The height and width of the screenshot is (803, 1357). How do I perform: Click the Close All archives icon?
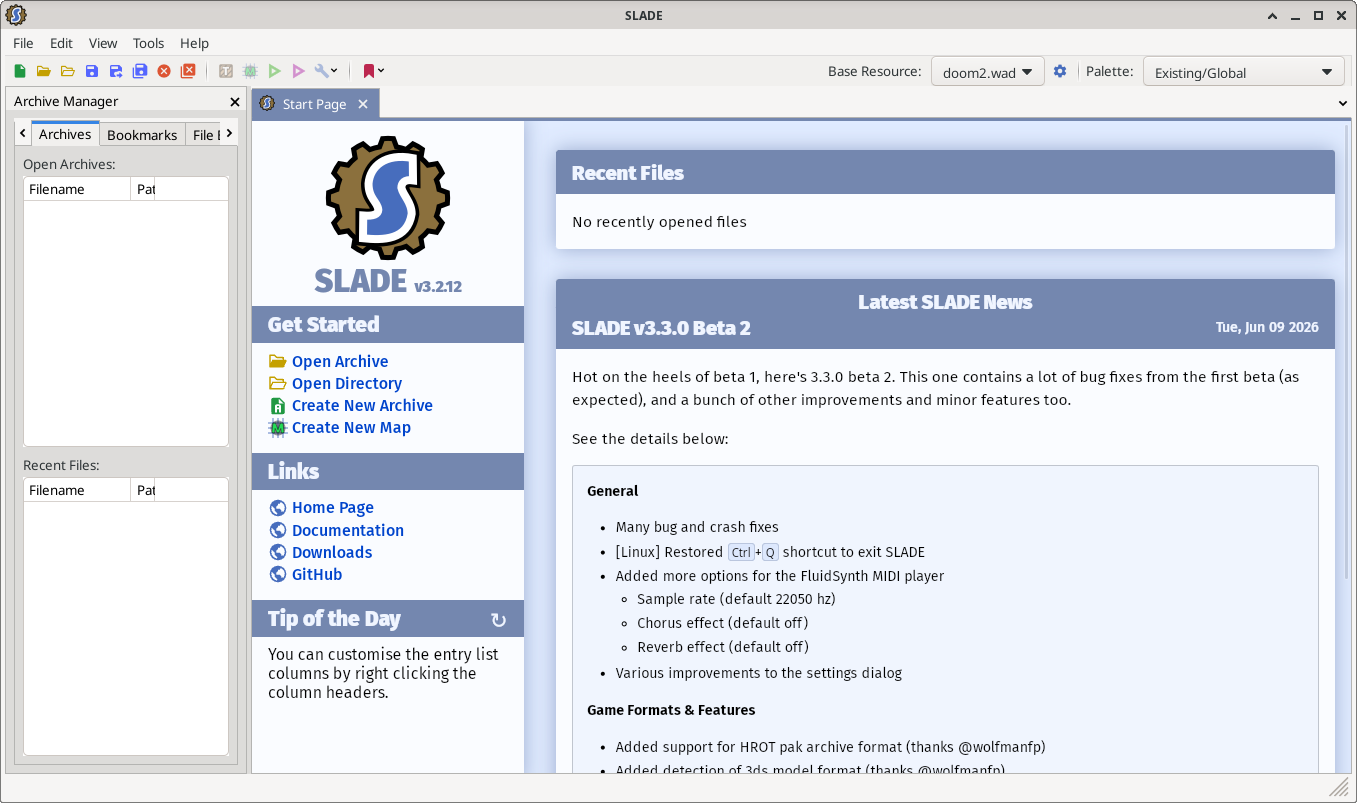188,71
